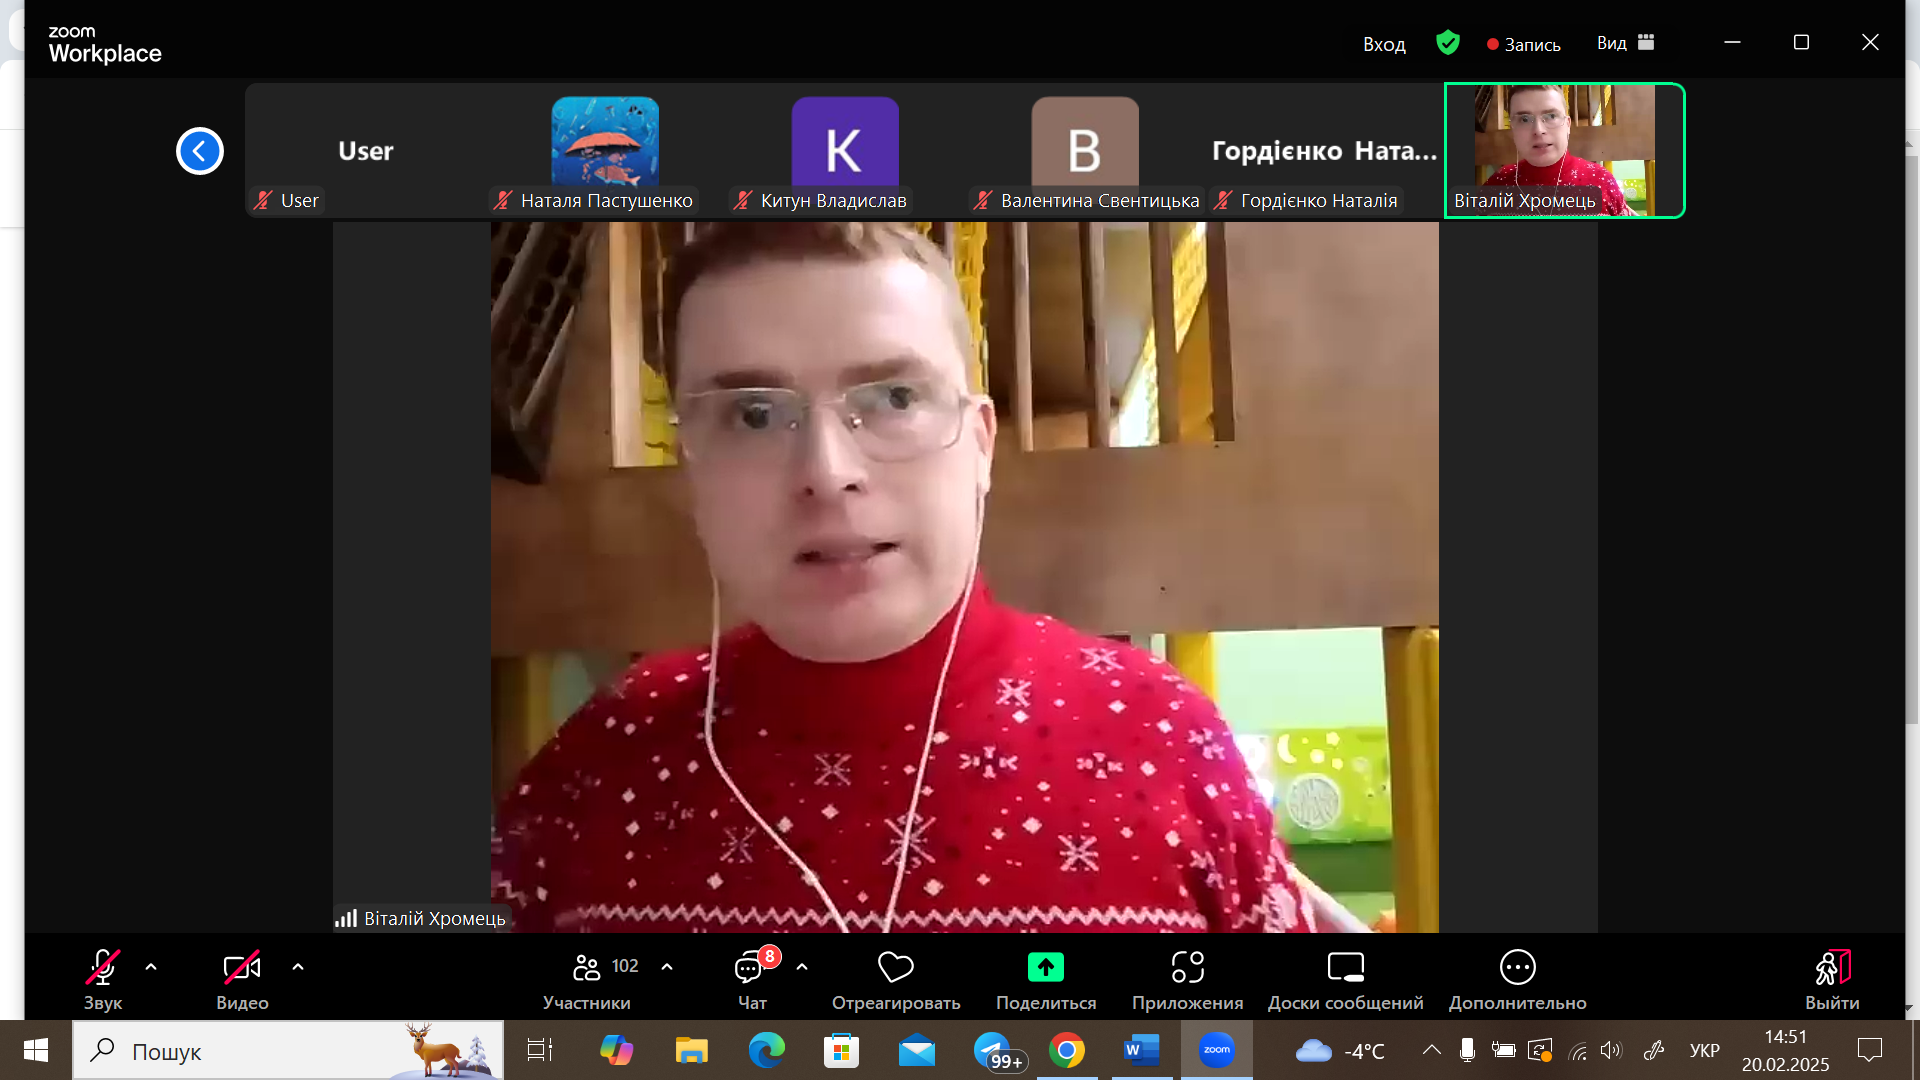
Task: Click the green encryption shield icon
Action: click(x=1447, y=43)
